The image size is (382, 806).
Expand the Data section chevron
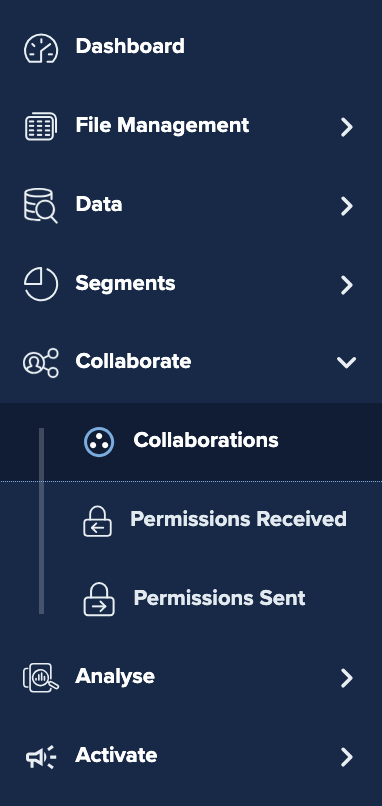tap(347, 206)
